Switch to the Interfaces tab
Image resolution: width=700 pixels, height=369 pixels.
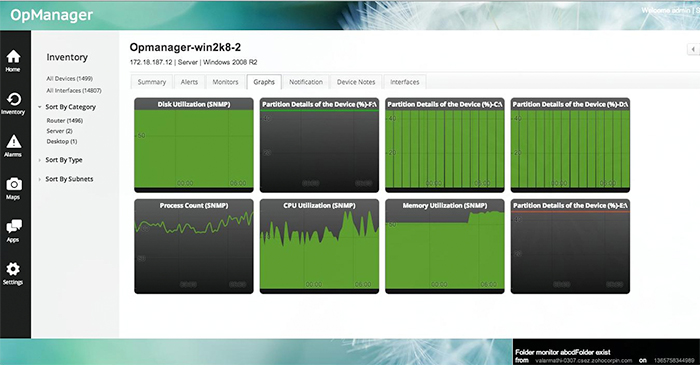[404, 82]
